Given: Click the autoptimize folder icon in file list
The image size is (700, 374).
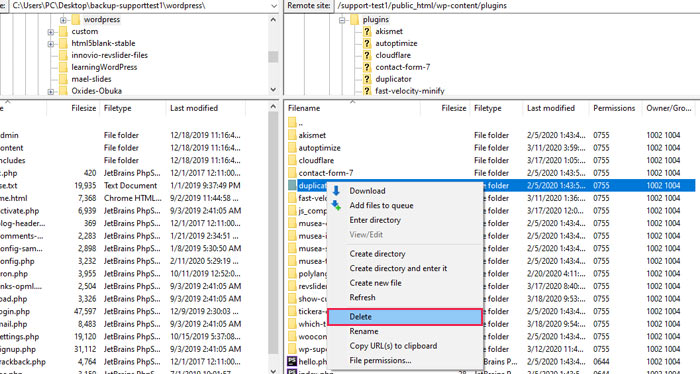Looking at the screenshot, I should [292, 148].
